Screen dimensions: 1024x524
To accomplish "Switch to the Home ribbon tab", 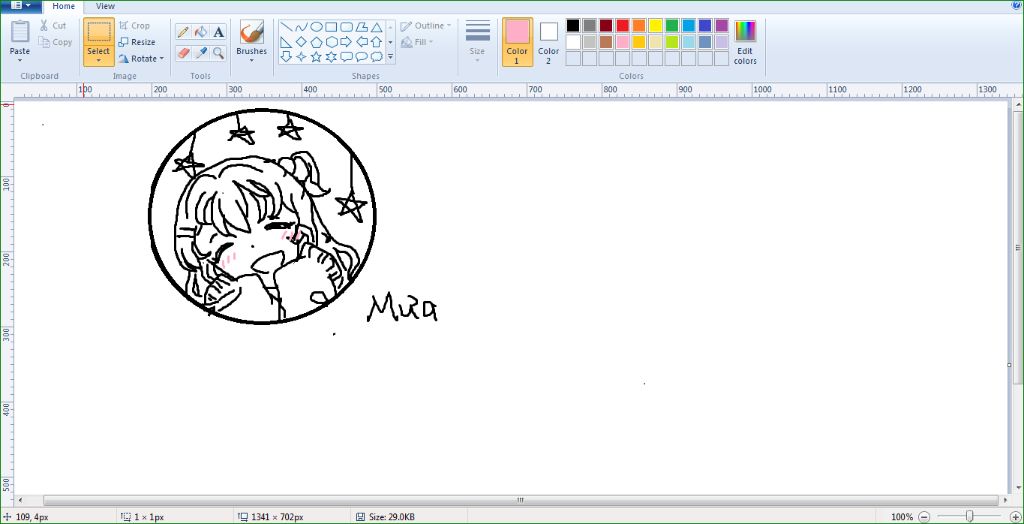I will point(63,6).
